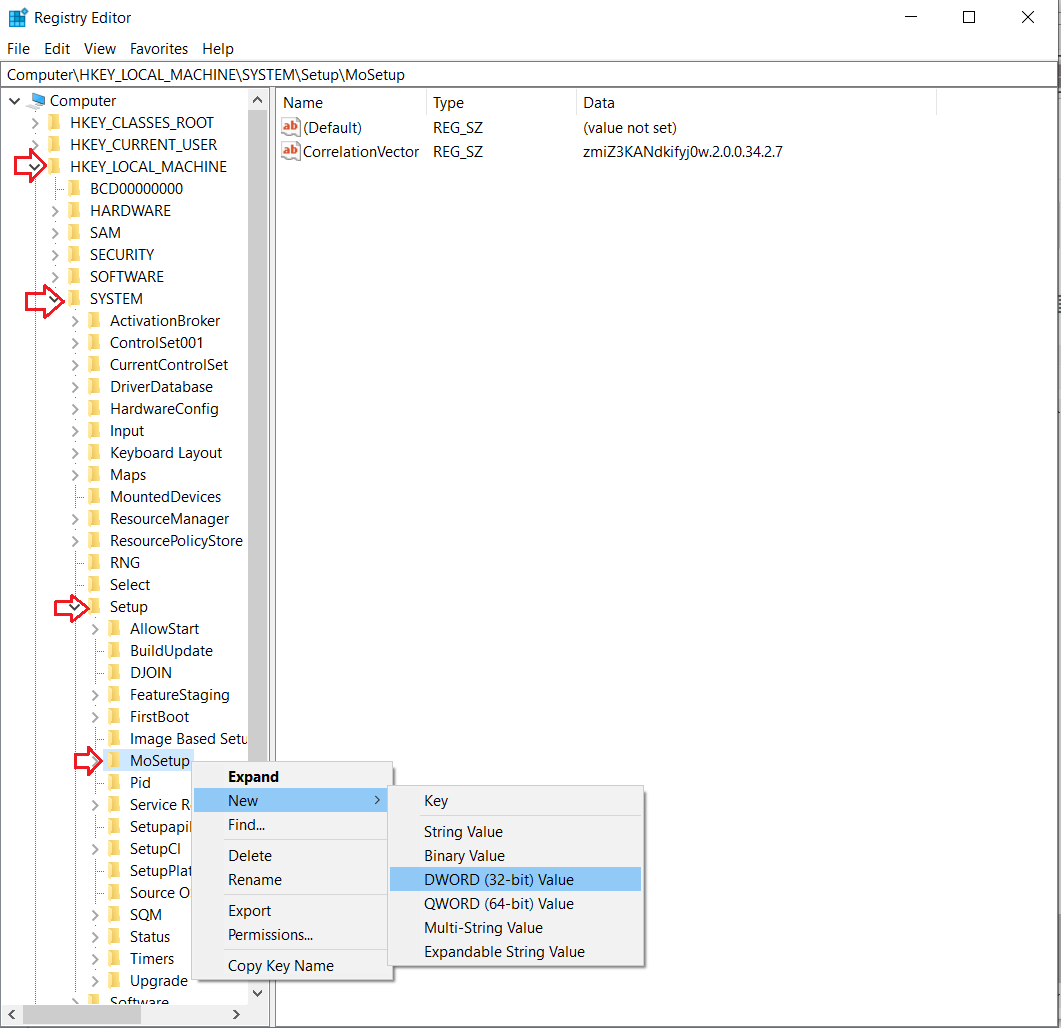Choose QWORD (64-bit) Value from submenu
Image resolution: width=1061 pixels, height=1028 pixels.
pos(515,903)
